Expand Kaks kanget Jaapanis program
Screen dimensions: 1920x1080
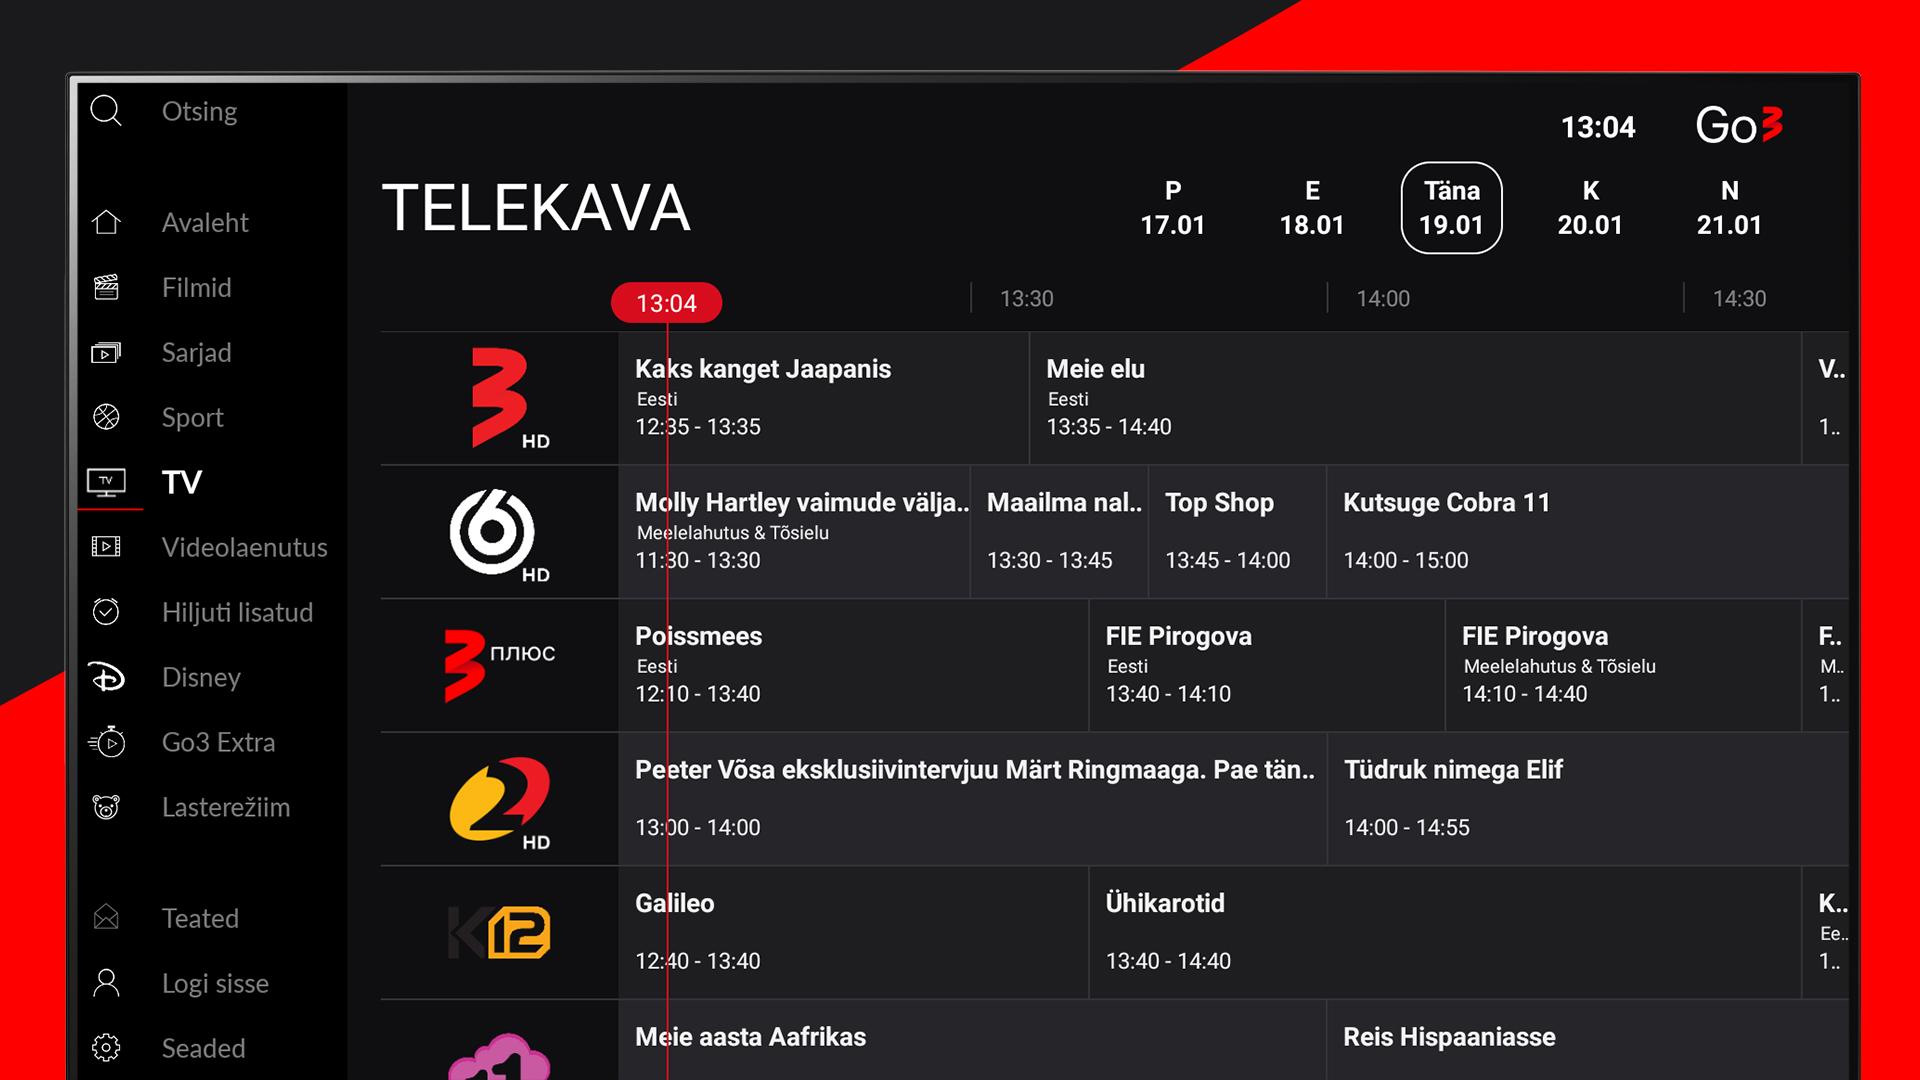pos(818,396)
